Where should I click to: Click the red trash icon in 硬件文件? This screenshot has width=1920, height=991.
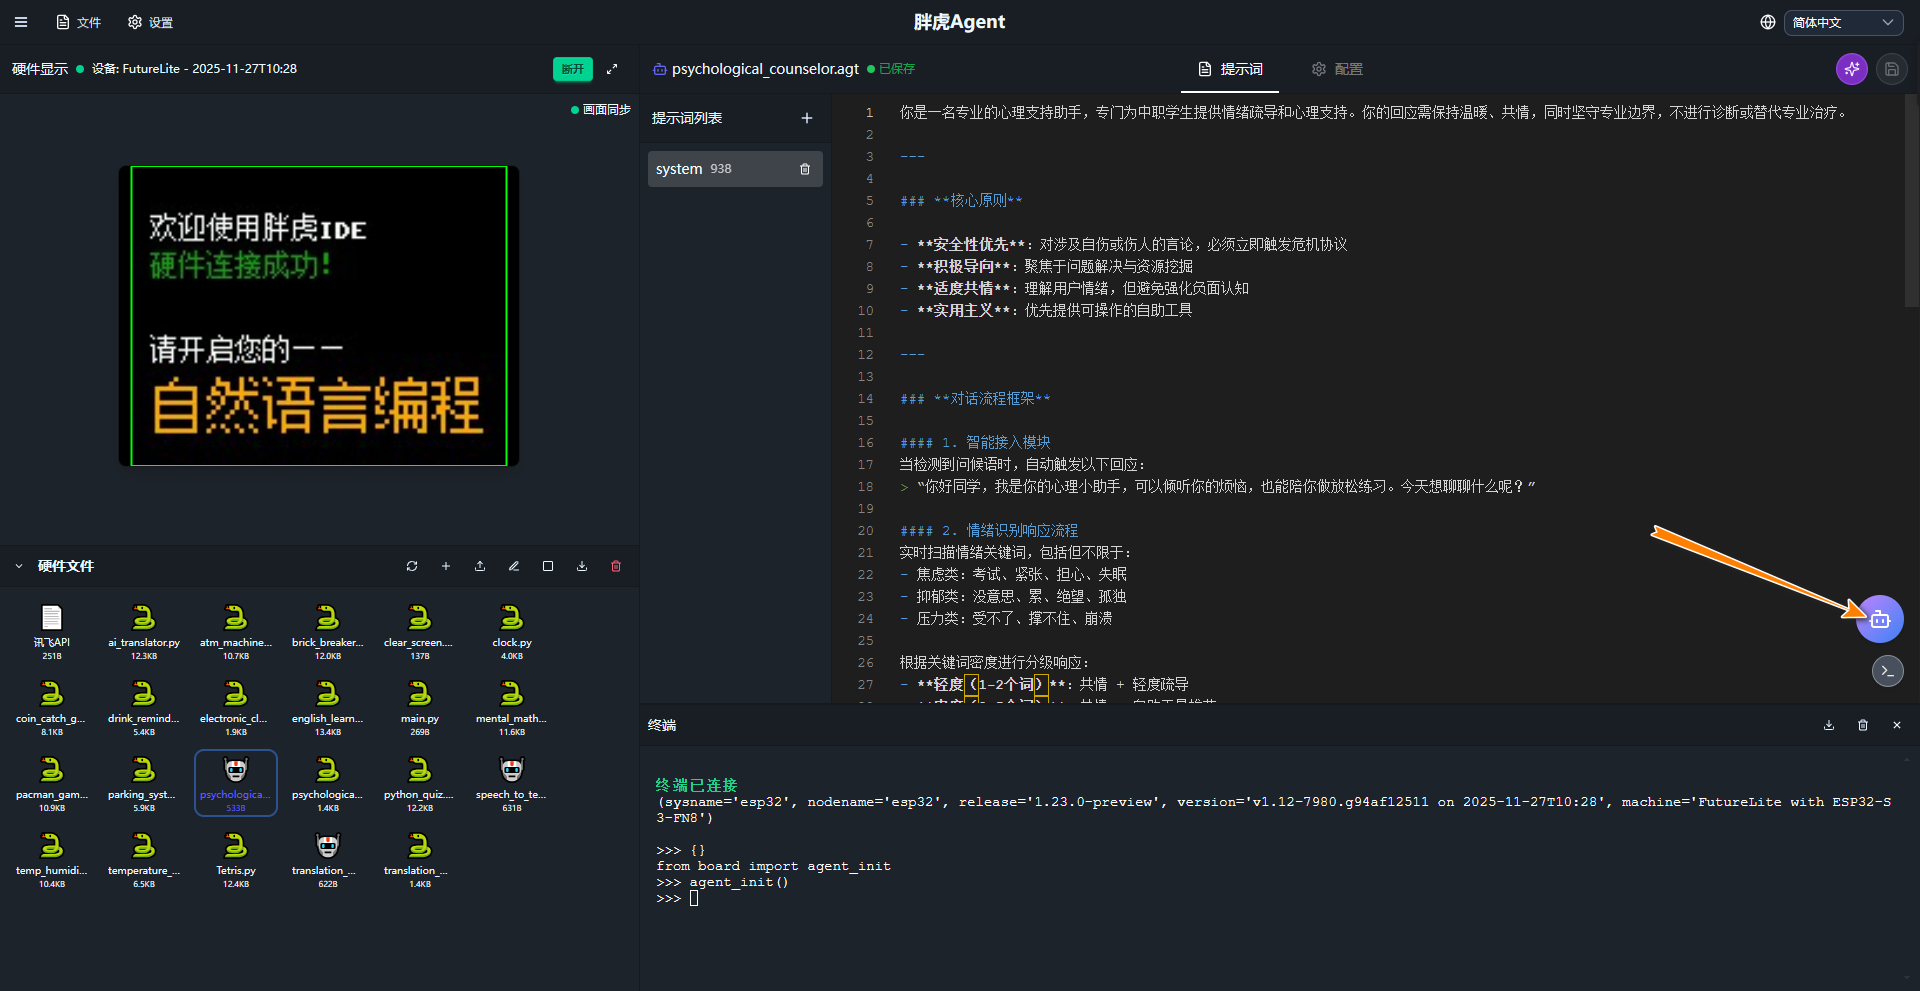(x=616, y=566)
